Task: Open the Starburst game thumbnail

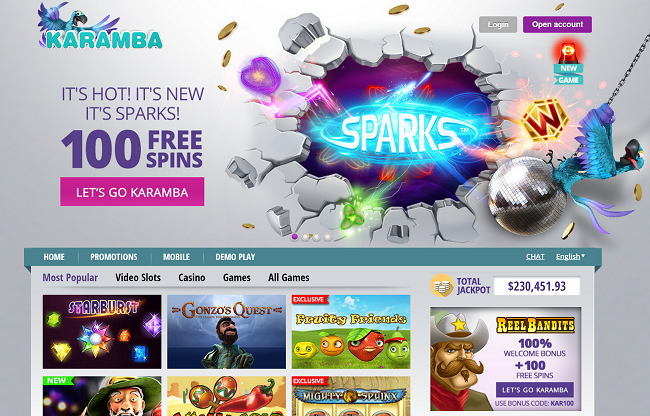Action: pos(102,332)
